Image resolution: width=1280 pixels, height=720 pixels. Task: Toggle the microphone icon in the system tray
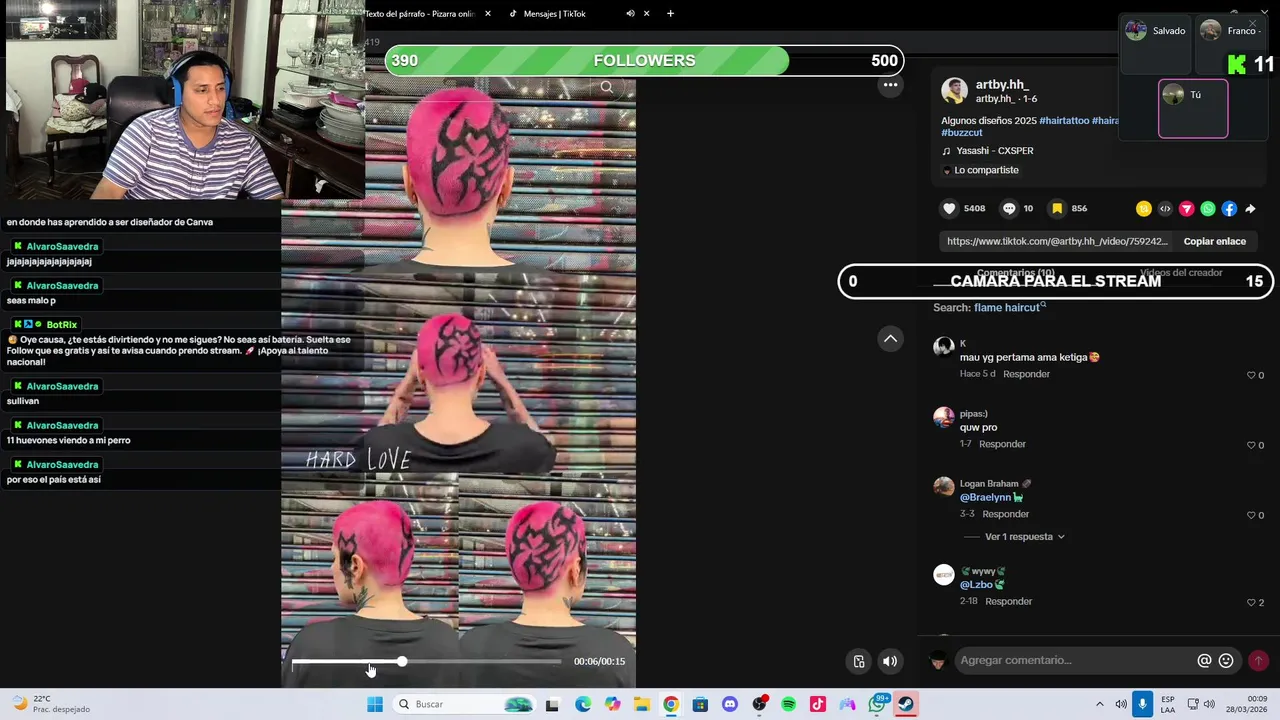pyautogui.click(x=1142, y=704)
